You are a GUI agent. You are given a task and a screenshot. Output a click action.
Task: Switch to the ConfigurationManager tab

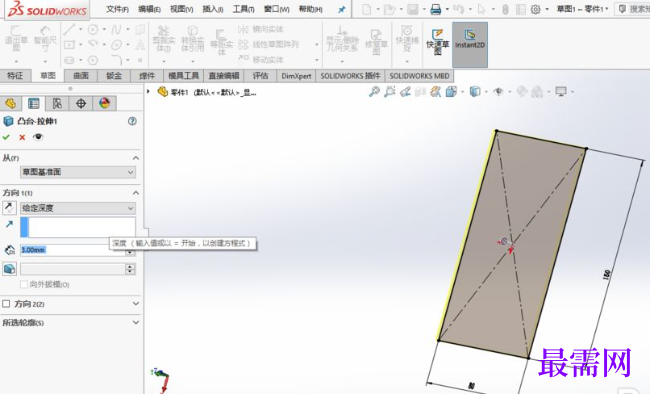(x=57, y=103)
